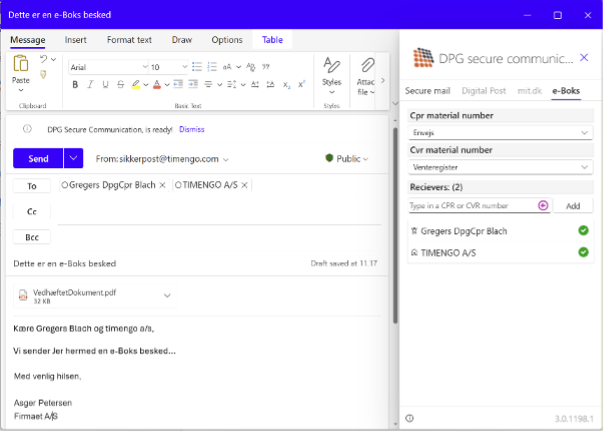Open the Arial font name dropdown

145,67
